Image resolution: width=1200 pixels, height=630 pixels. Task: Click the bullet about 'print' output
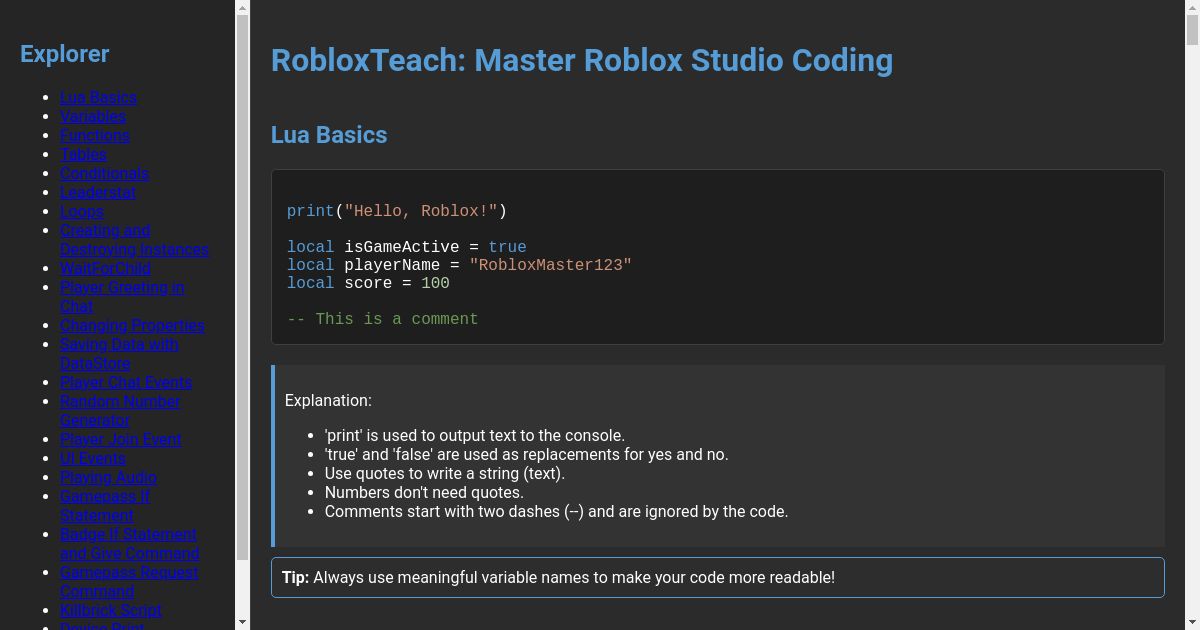pos(475,435)
